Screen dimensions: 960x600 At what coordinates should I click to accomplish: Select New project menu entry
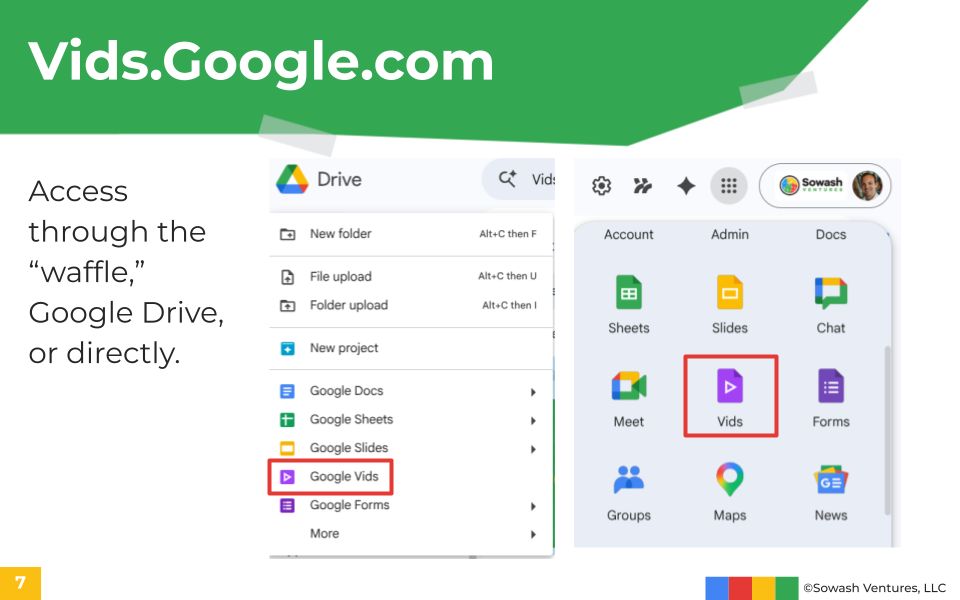pos(411,348)
